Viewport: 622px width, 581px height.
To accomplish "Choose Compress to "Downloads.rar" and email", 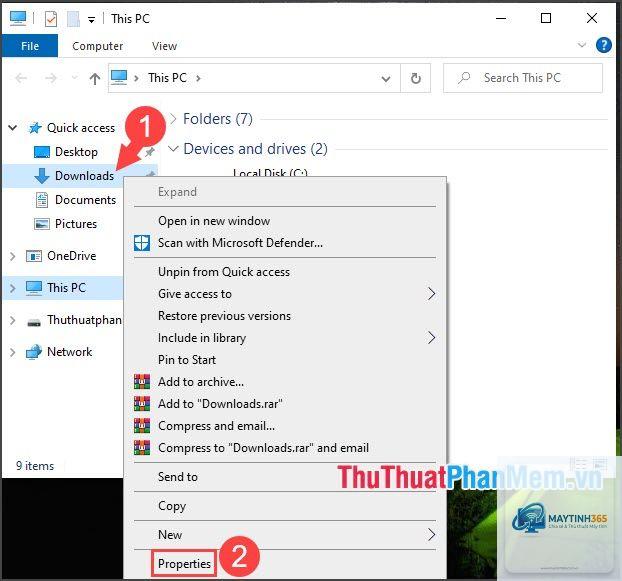I will [285, 448].
